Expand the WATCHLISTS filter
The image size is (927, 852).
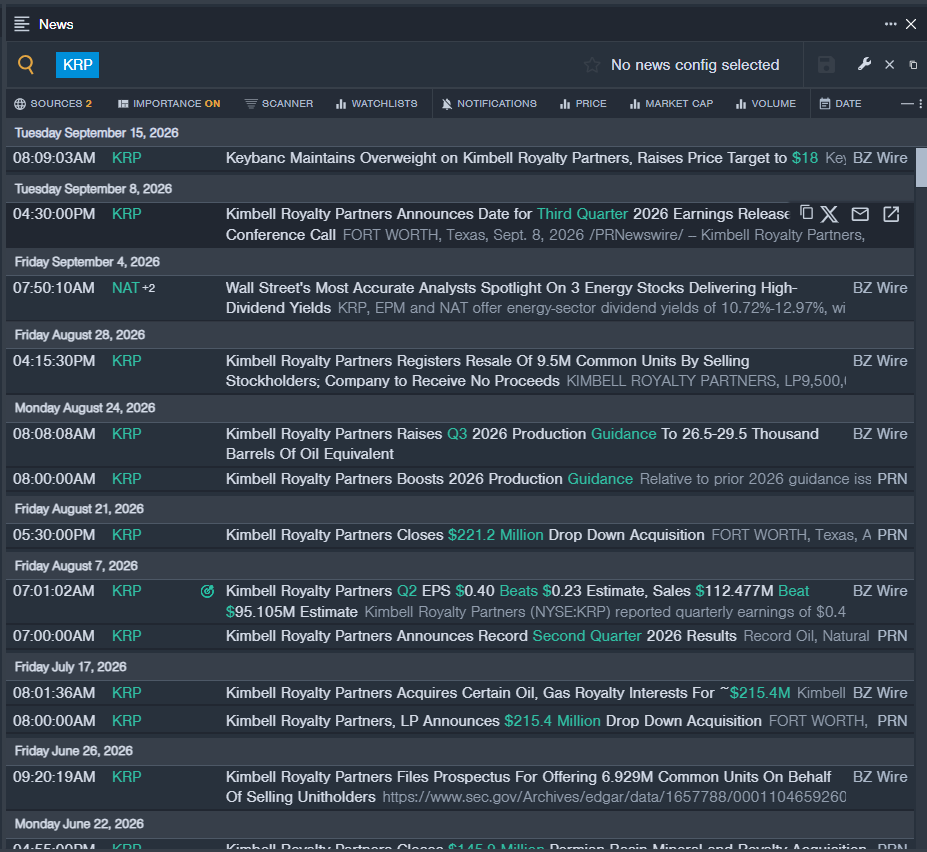[x=377, y=103]
